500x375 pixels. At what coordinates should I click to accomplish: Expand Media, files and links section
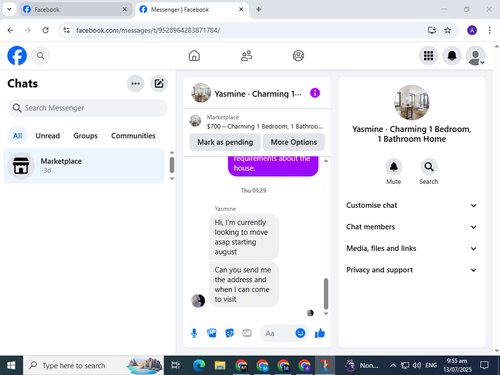click(x=411, y=248)
